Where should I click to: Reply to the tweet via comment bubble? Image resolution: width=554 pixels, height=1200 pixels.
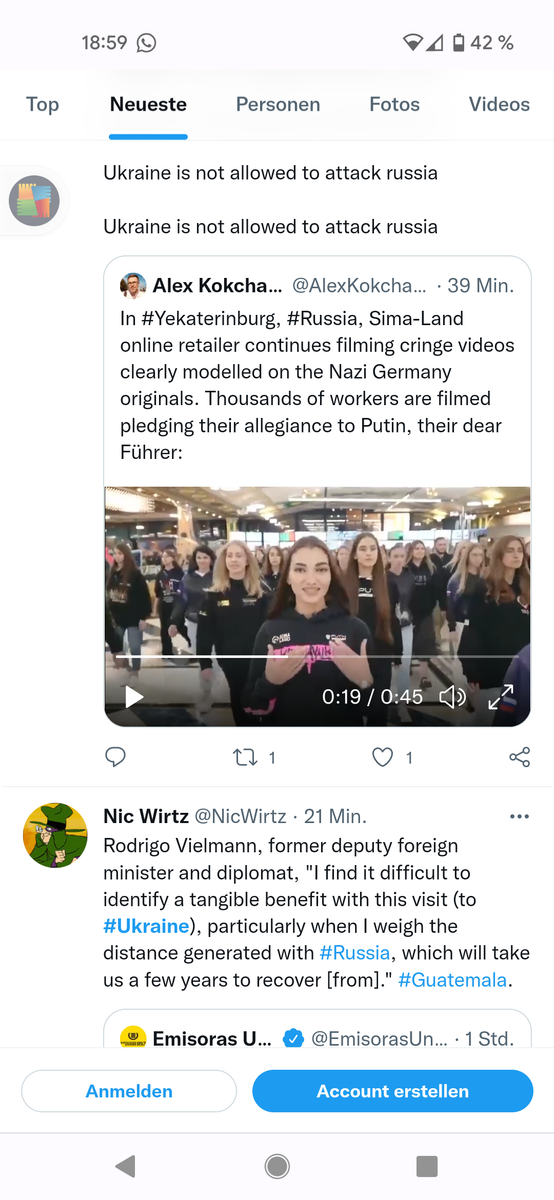[x=116, y=757]
